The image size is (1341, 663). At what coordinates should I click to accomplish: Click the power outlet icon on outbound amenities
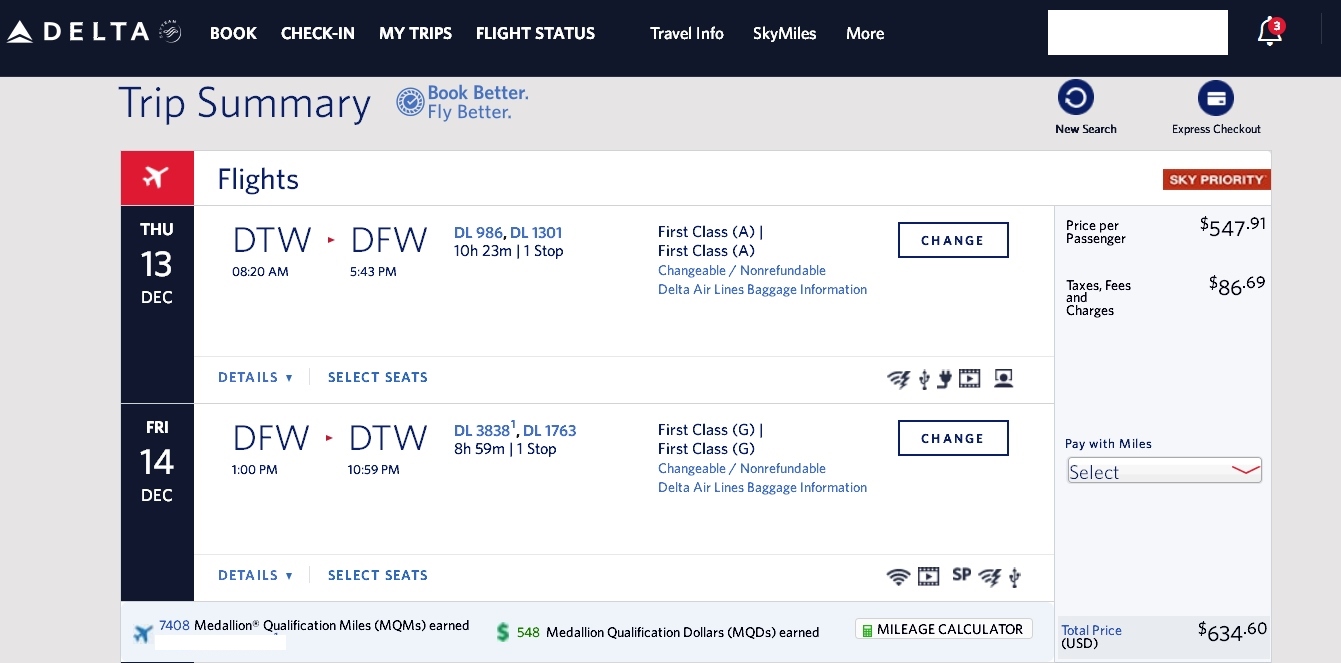[x=945, y=379]
